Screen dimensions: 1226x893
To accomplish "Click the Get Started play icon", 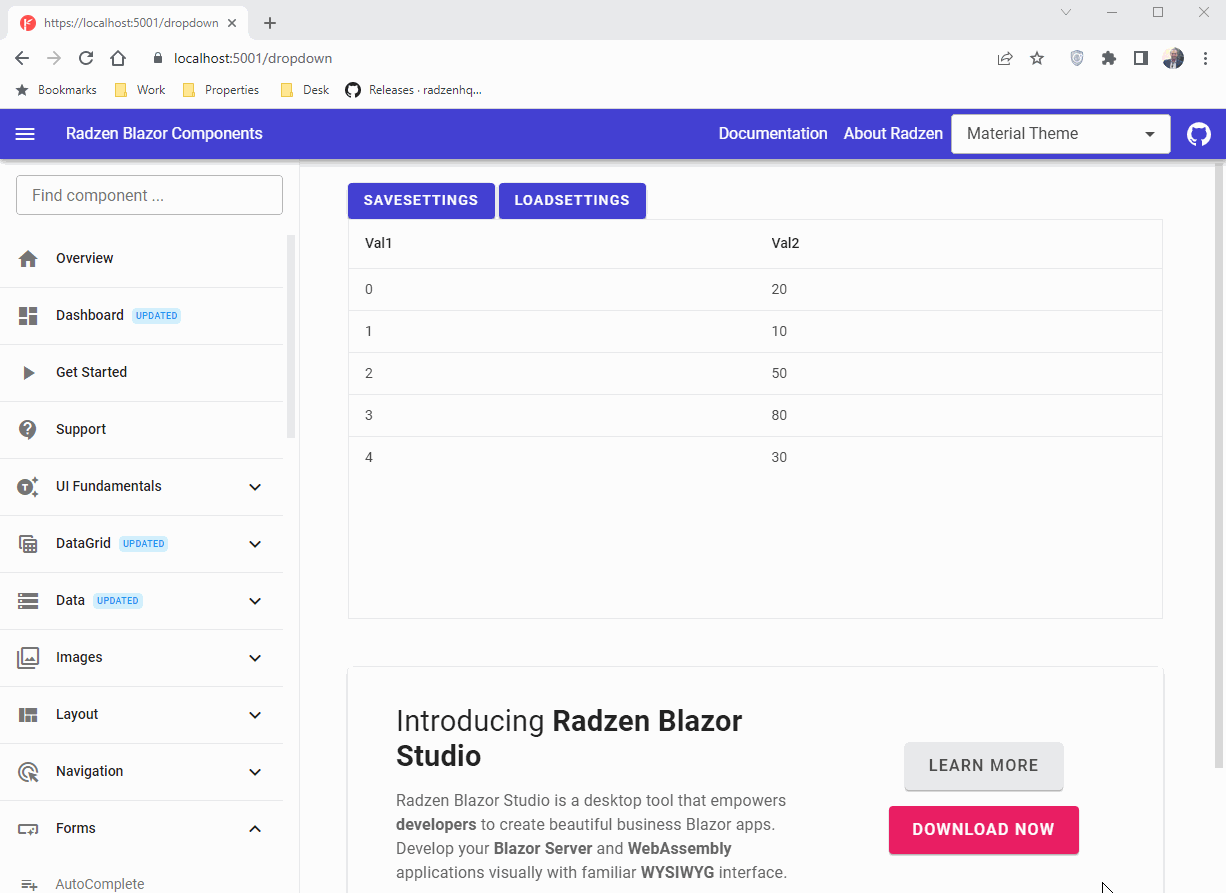I will pyautogui.click(x=28, y=373).
